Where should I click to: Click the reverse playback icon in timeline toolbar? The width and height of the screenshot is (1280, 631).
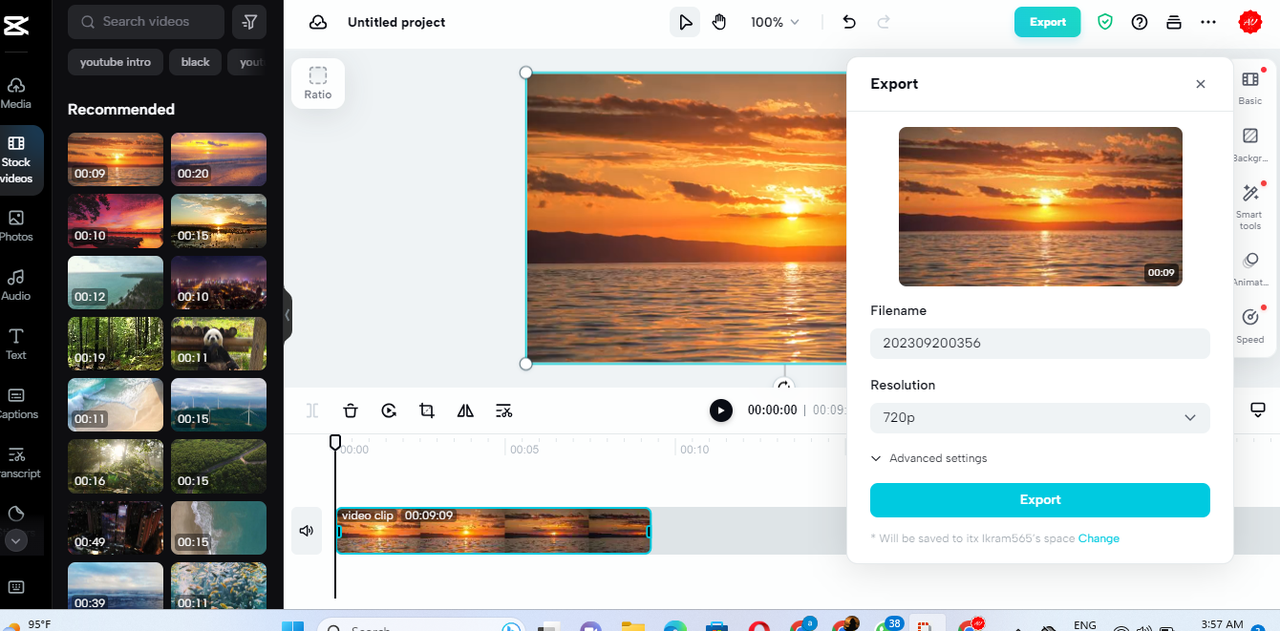(x=389, y=410)
